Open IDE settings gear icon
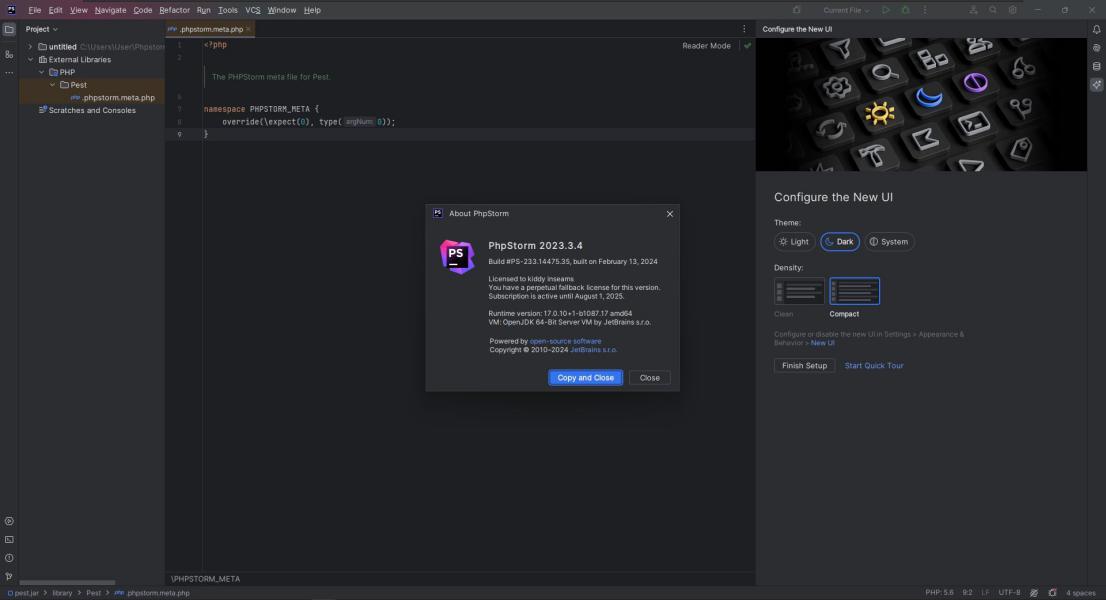Viewport: 1106px width, 600px height. (1013, 10)
